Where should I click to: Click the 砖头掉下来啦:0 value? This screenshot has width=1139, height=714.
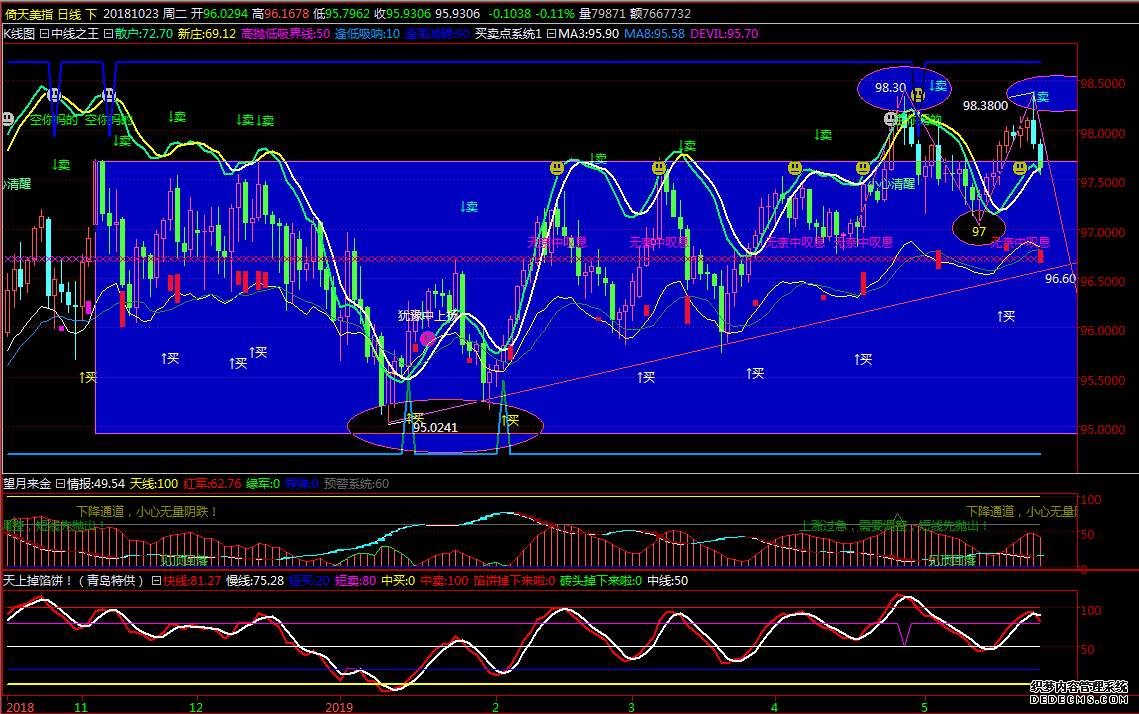click(x=601, y=580)
